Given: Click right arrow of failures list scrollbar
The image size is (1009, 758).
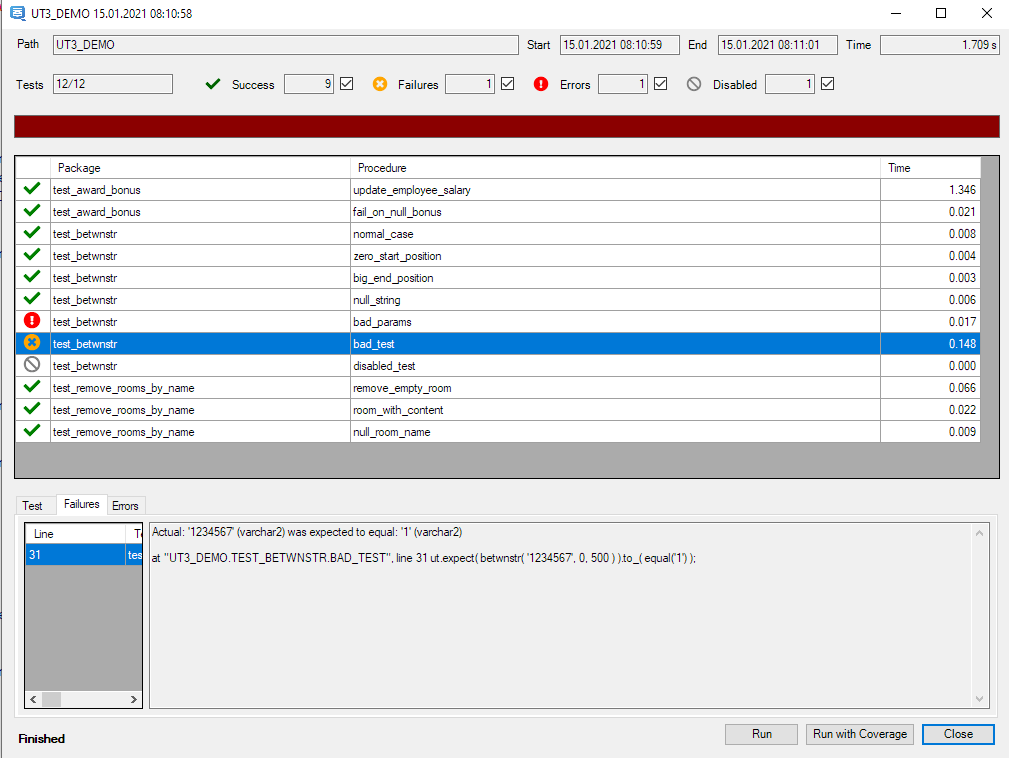Looking at the screenshot, I should tap(133, 699).
